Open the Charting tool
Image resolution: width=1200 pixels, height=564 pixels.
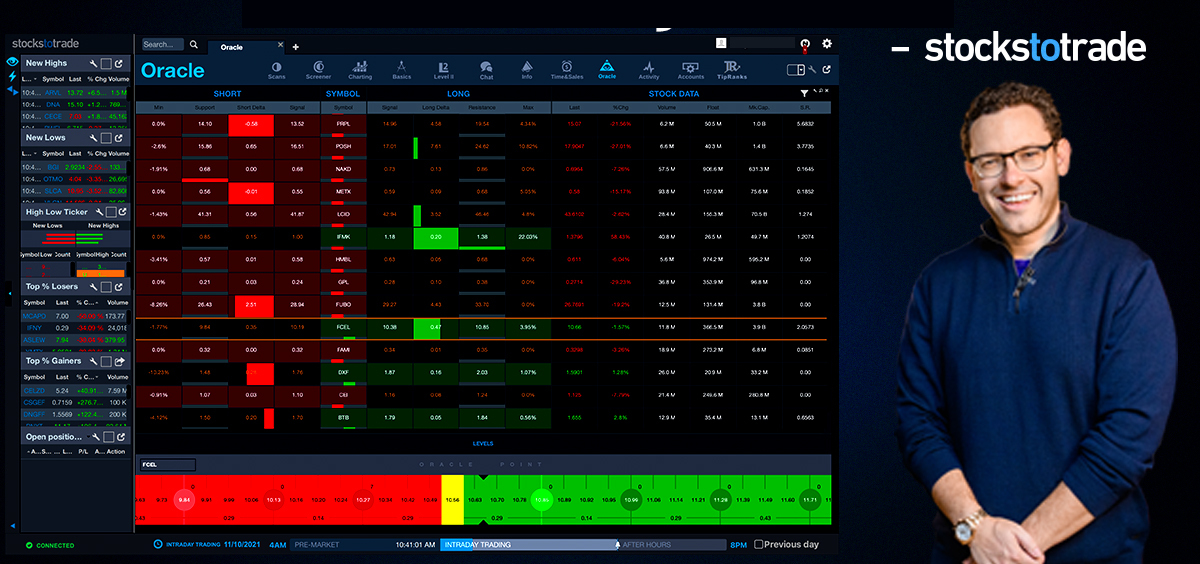click(x=360, y=69)
